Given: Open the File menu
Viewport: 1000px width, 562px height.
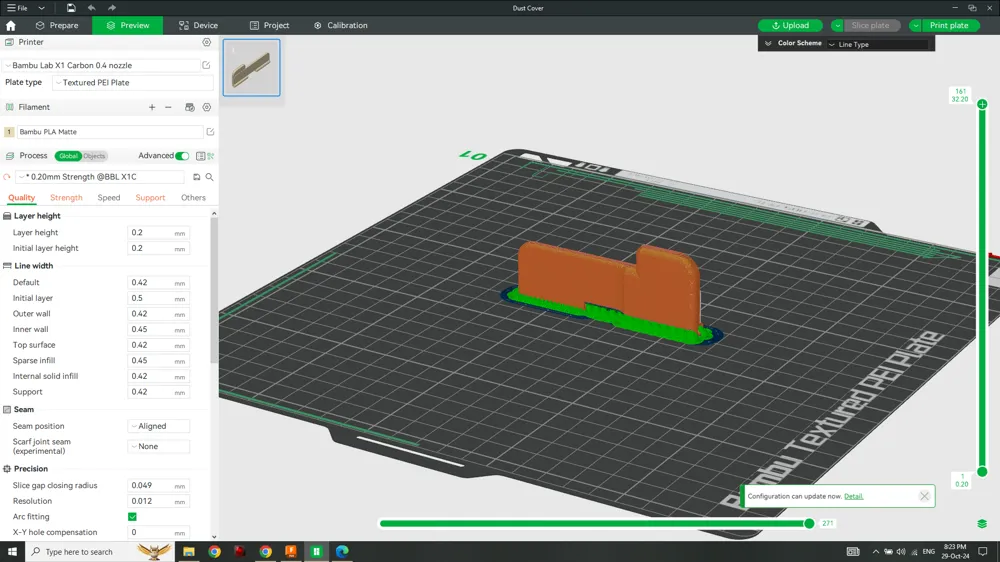Looking at the screenshot, I should click(x=17, y=8).
